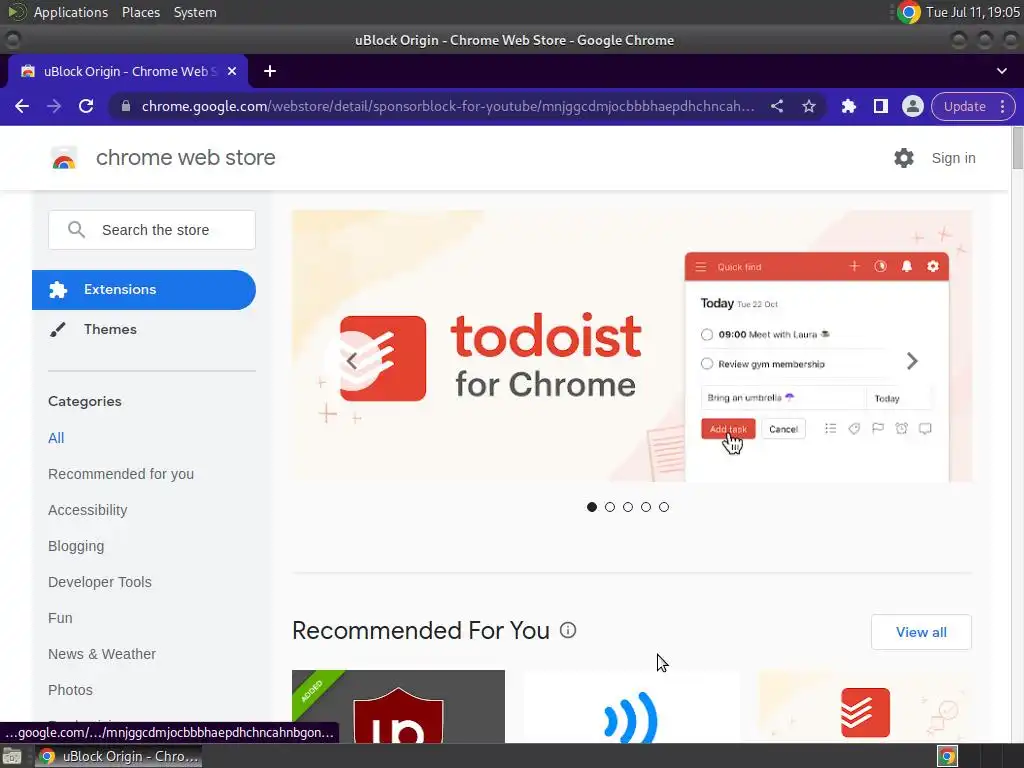Open a new tab with the plus button
The image size is (1024, 768).
pyautogui.click(x=270, y=71)
